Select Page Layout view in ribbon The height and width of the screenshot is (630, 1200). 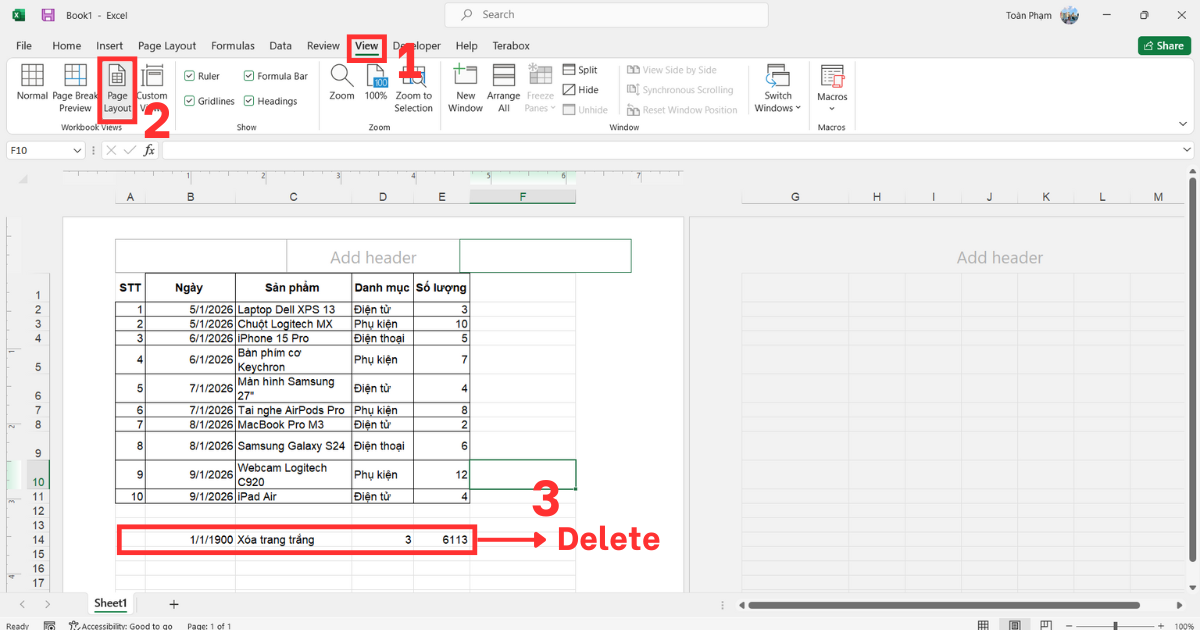117,88
